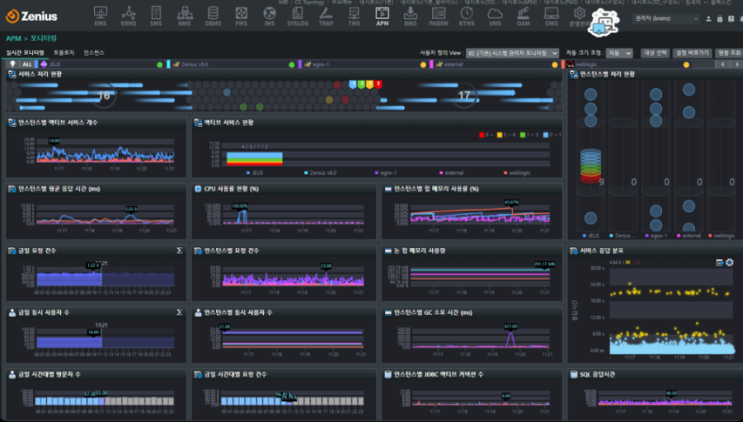The height and width of the screenshot is (422, 743).
Task: Switch to the 토폴로지 tab
Action: 65,52
